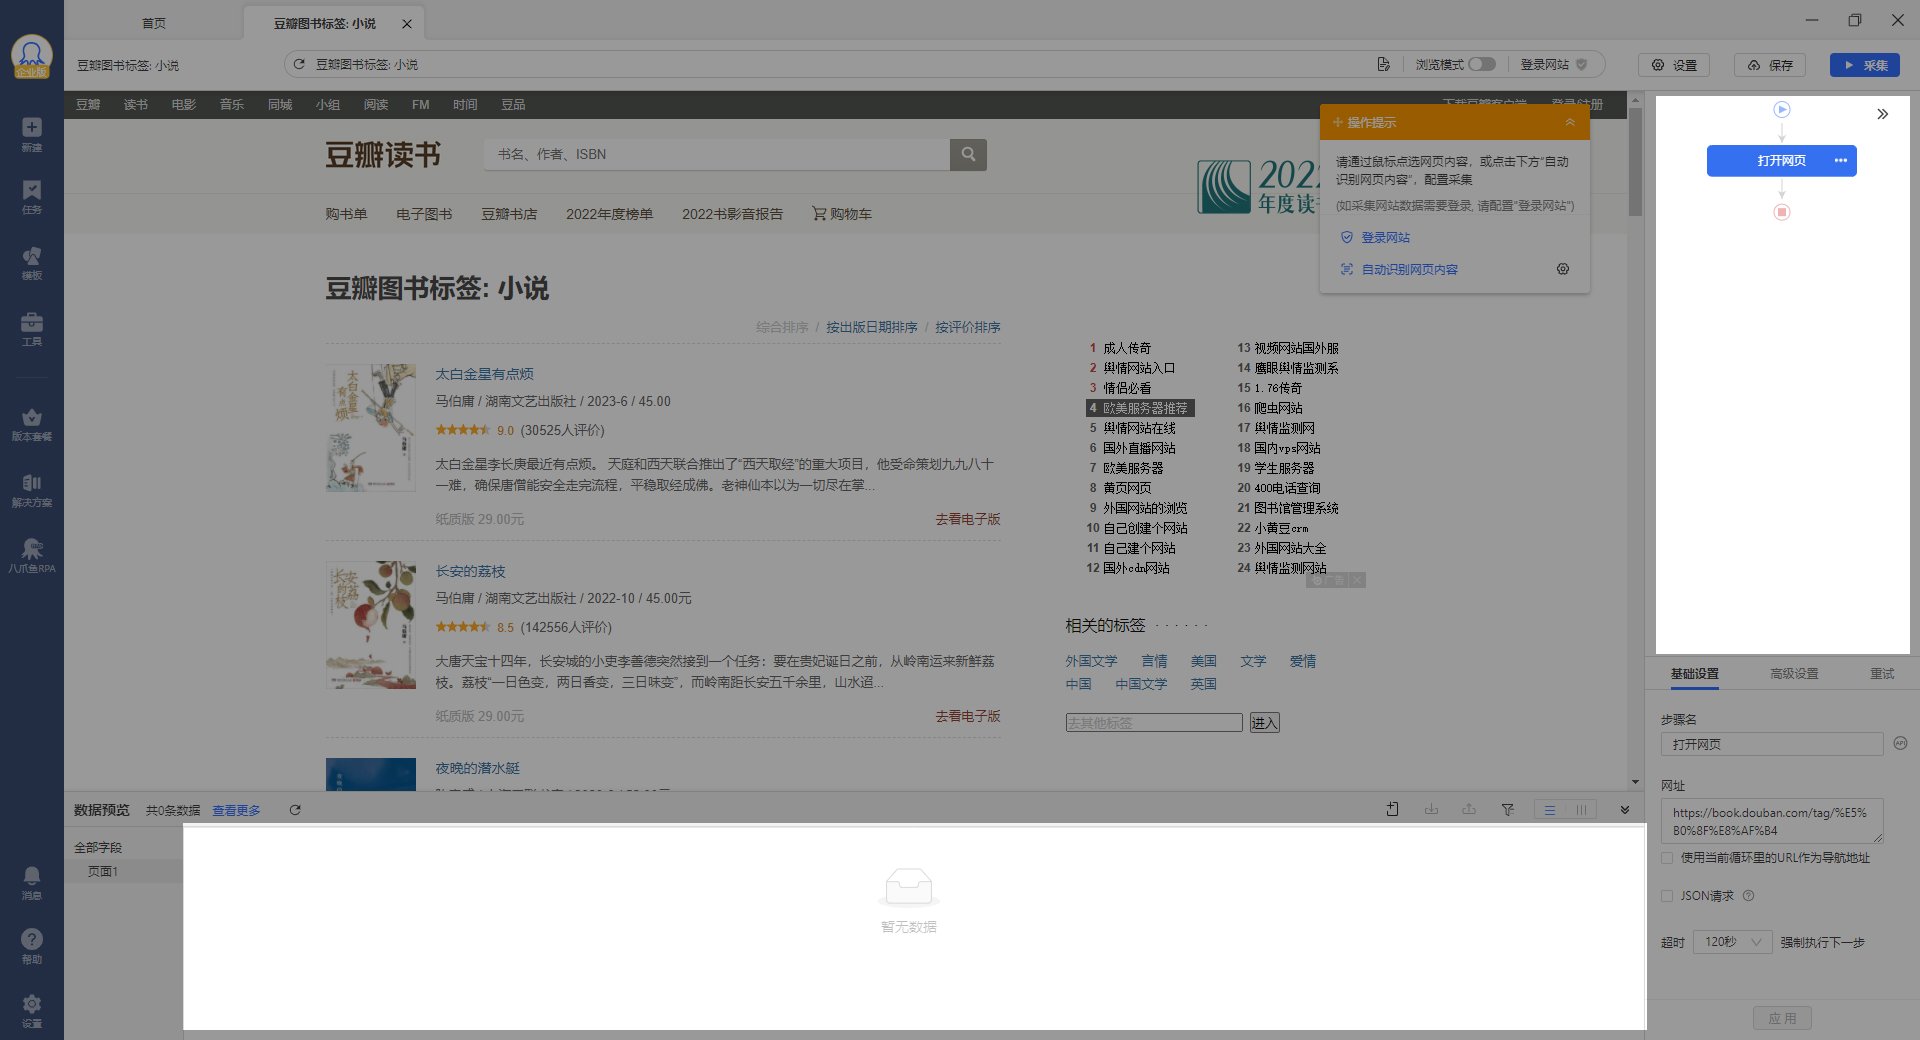Click 按评价排序 sort link
1920x1040 pixels.
(967, 327)
